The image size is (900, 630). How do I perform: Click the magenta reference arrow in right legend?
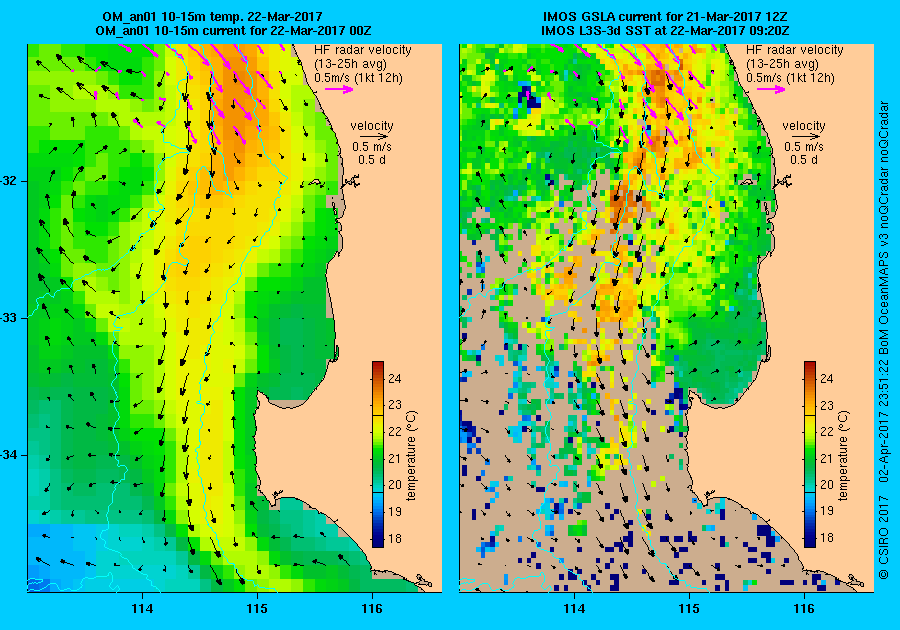point(771,89)
